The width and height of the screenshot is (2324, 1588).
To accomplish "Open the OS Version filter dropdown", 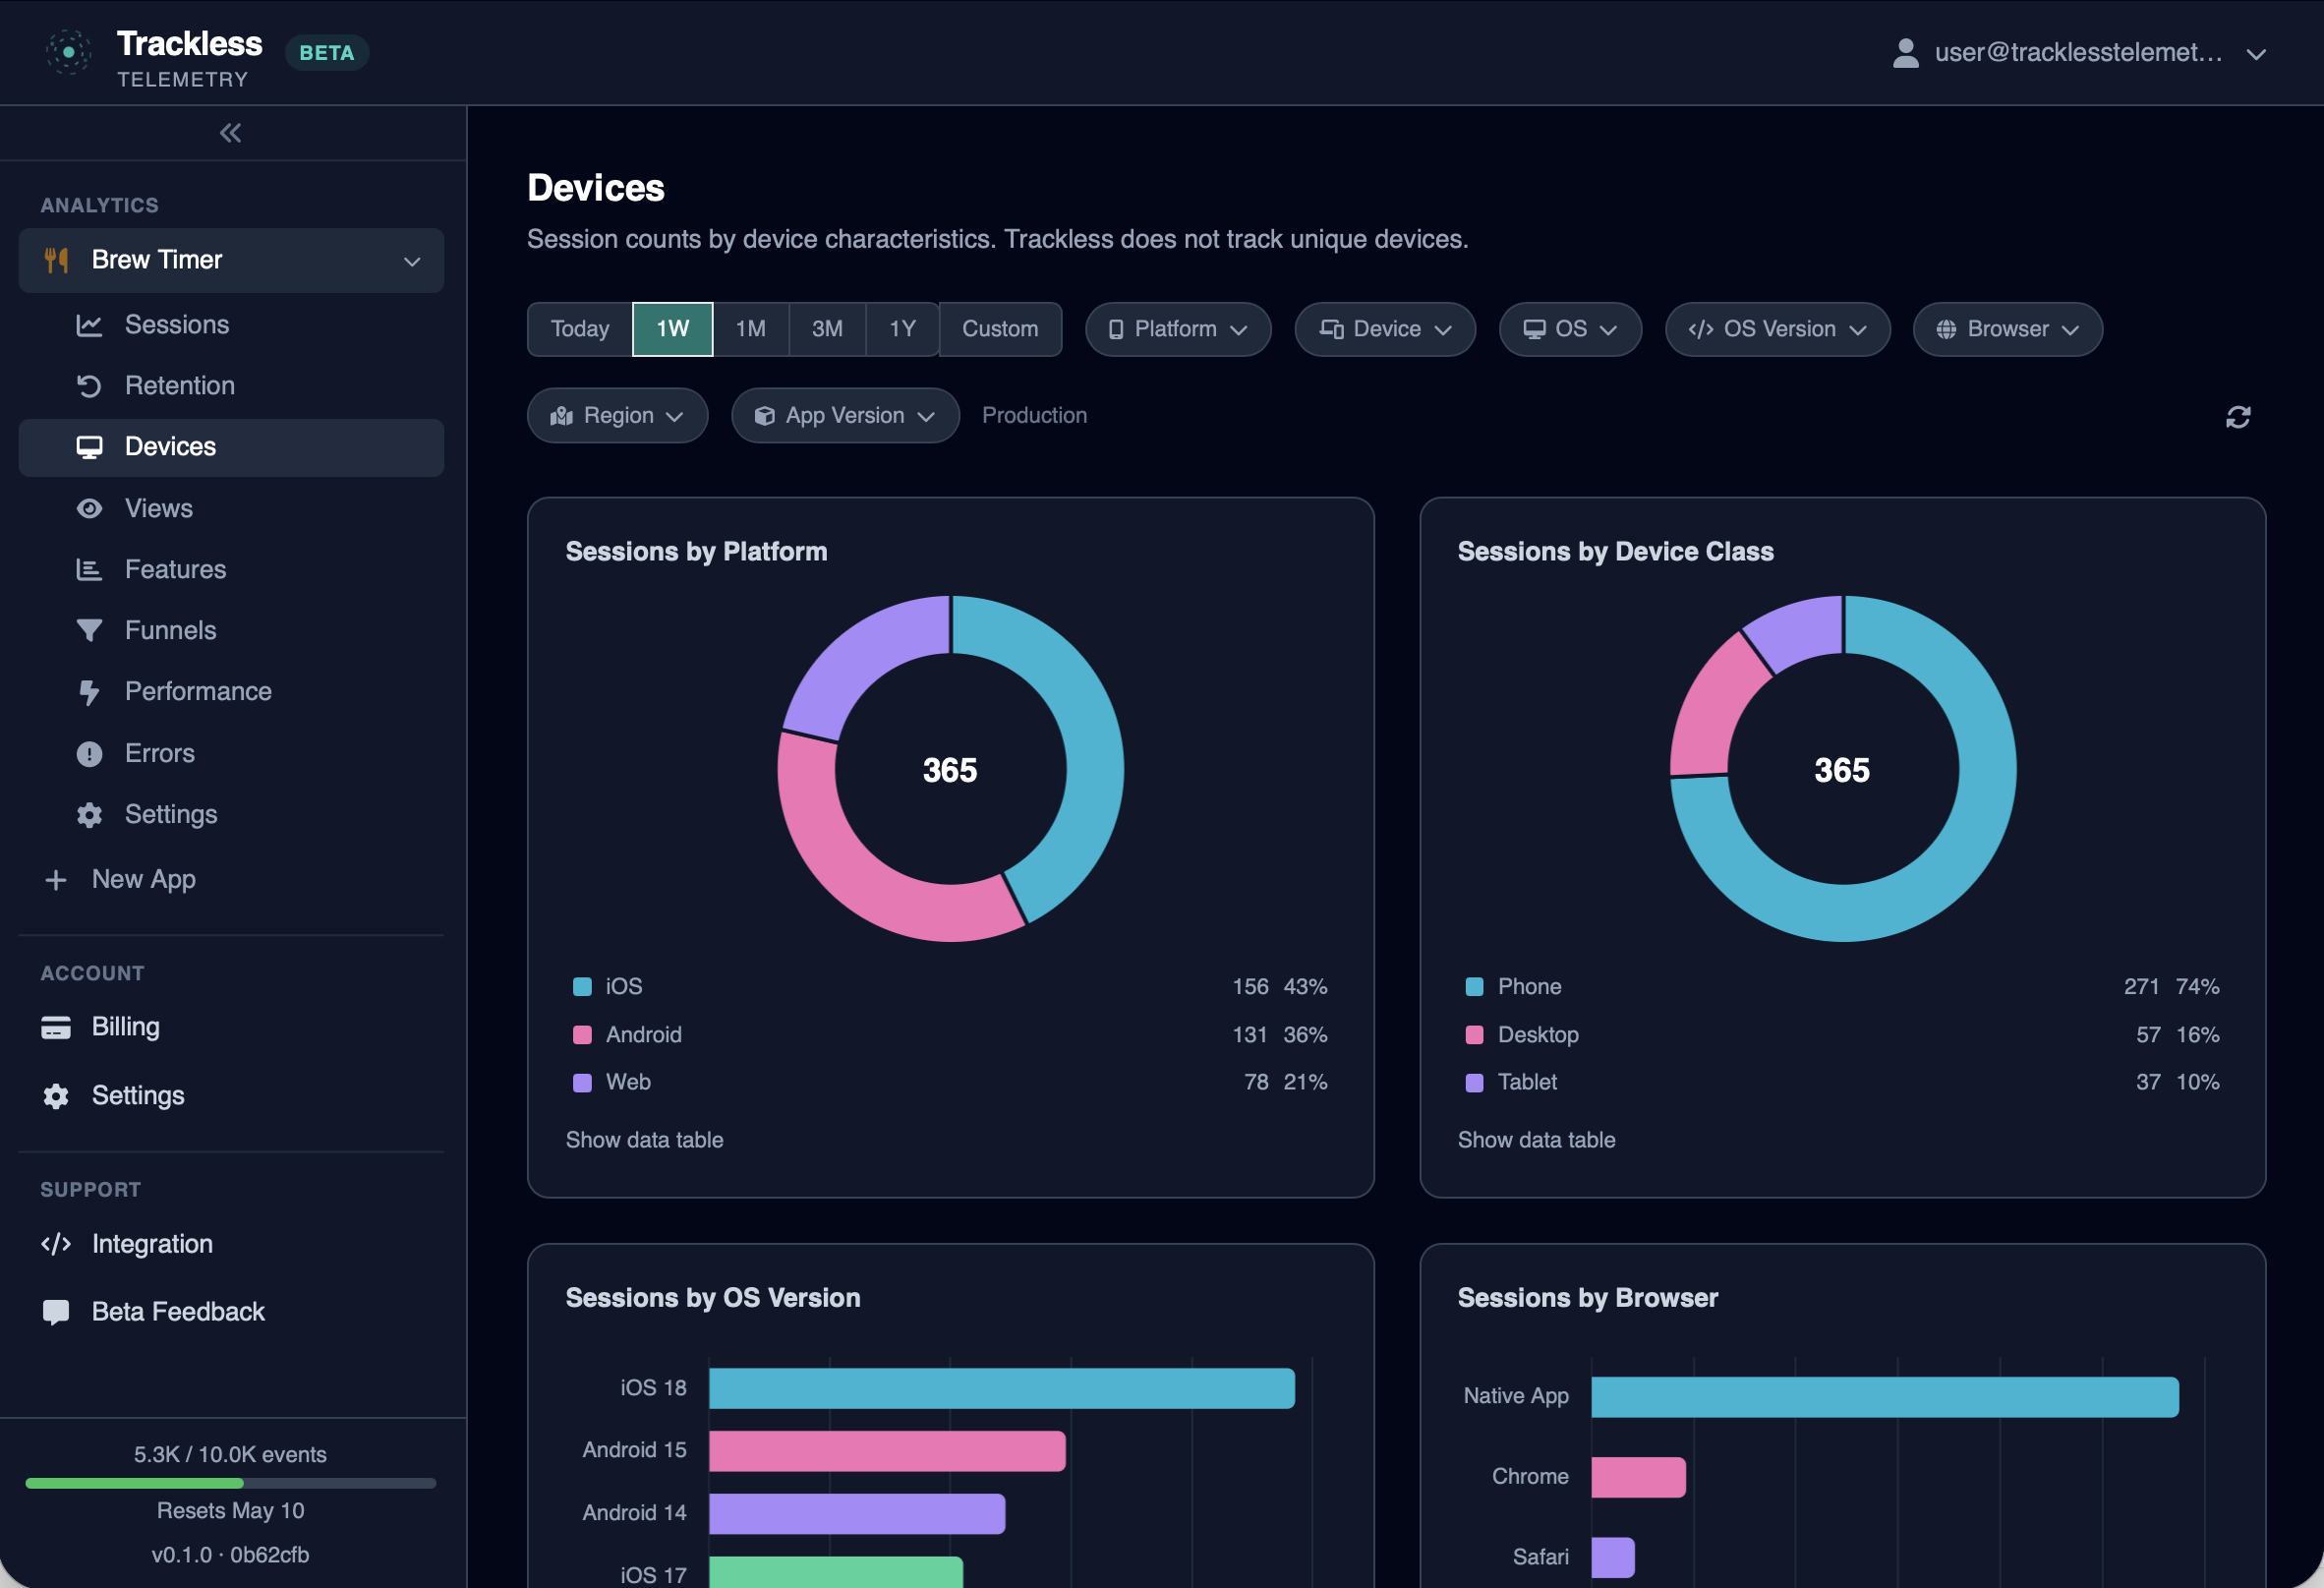I will [x=1777, y=329].
